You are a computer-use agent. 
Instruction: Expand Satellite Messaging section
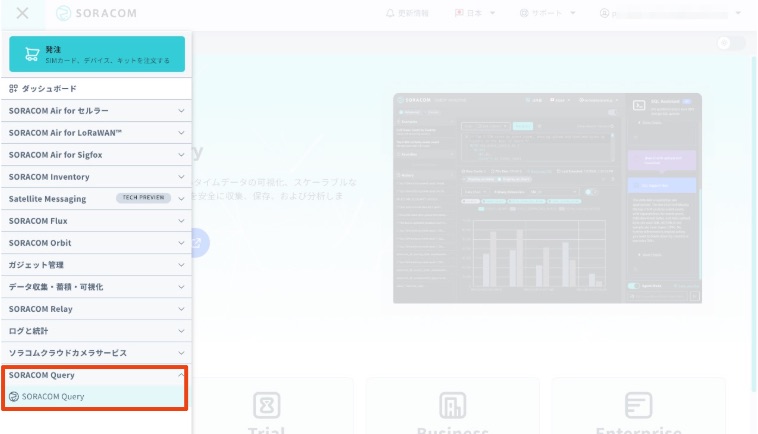[x=96, y=199]
